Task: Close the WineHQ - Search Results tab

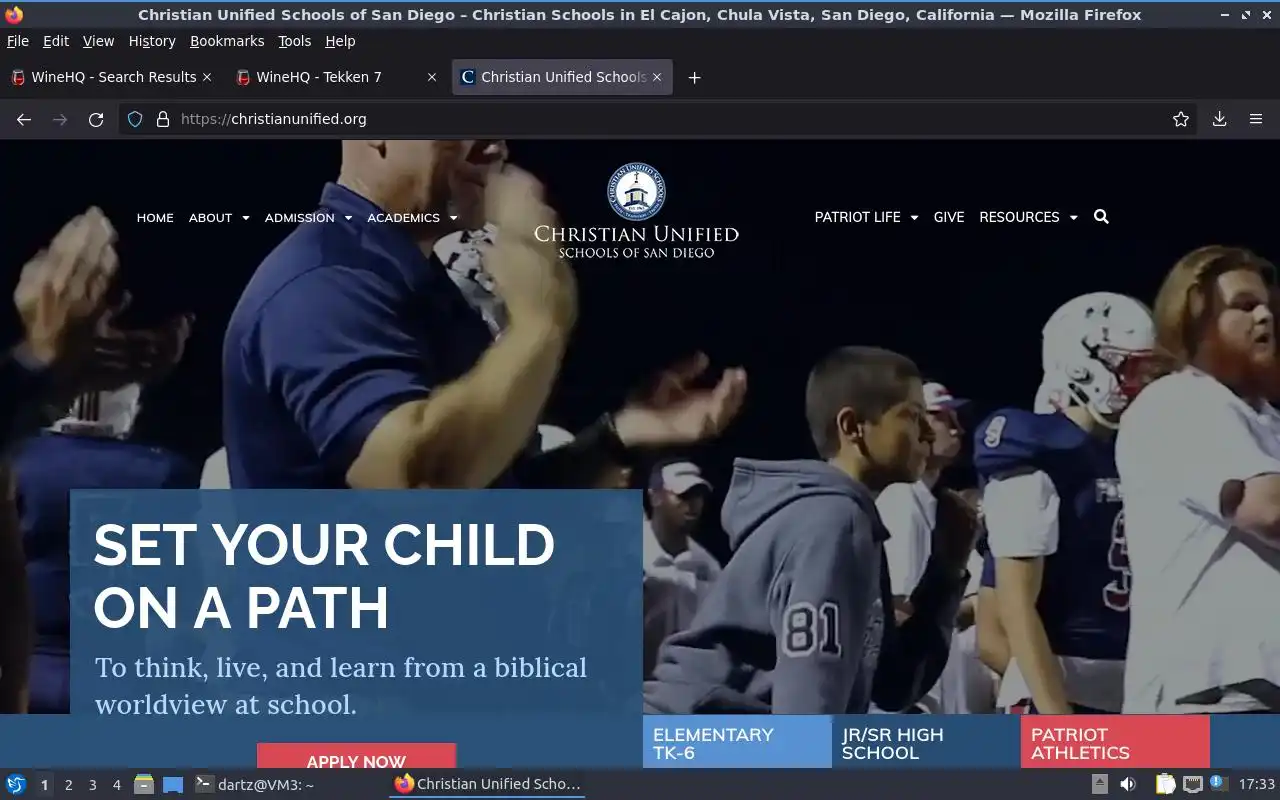Action: [207, 77]
